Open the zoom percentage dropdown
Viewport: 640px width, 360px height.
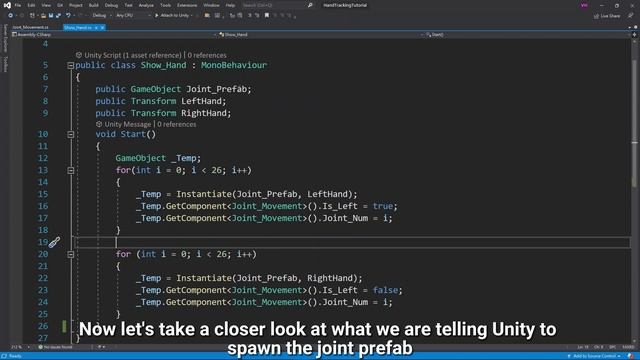[20, 347]
